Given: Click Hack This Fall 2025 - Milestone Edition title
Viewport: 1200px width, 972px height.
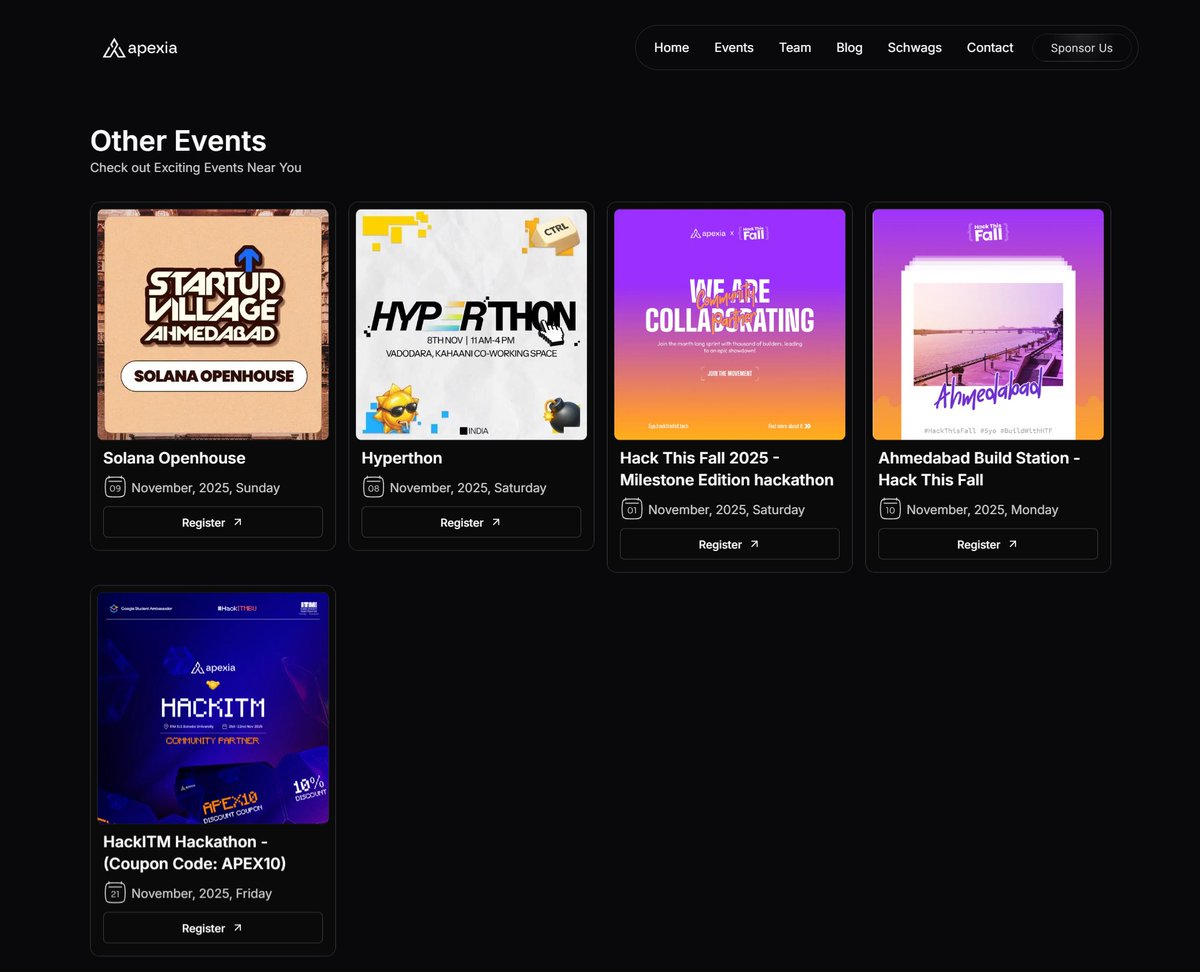Looking at the screenshot, I should point(727,469).
